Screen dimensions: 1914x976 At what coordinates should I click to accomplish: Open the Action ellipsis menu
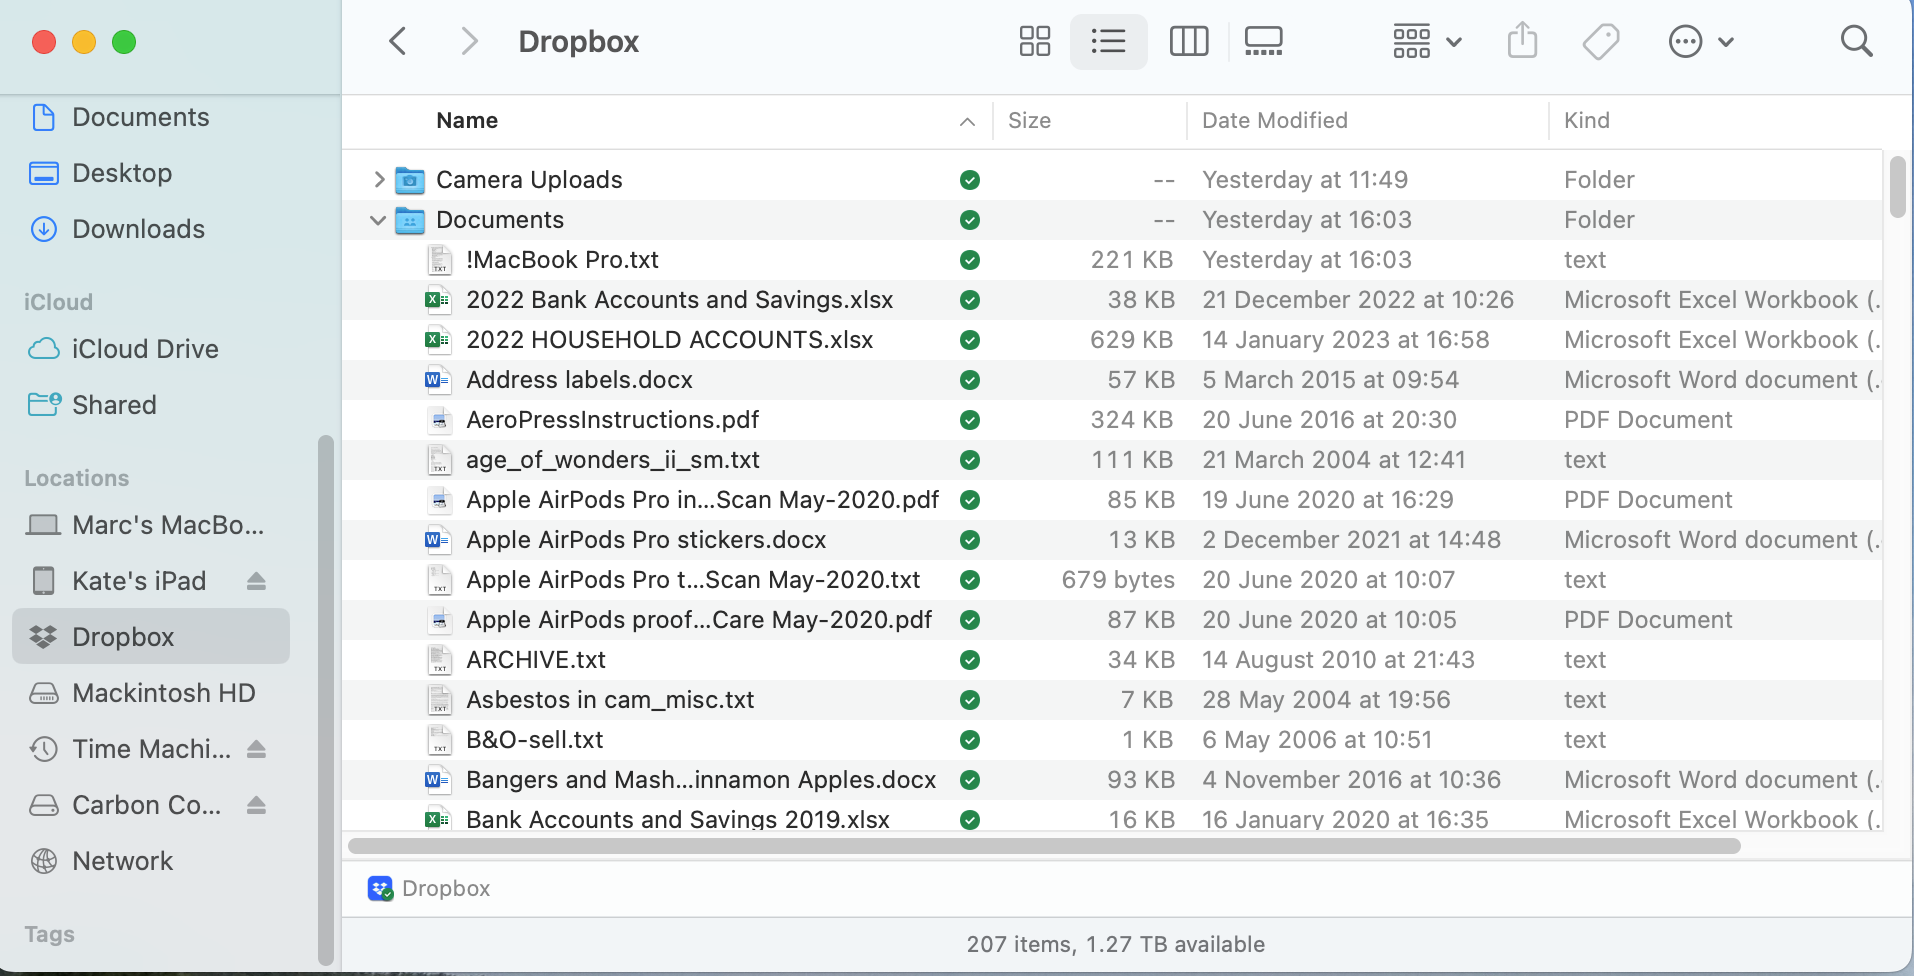[x=1700, y=41]
